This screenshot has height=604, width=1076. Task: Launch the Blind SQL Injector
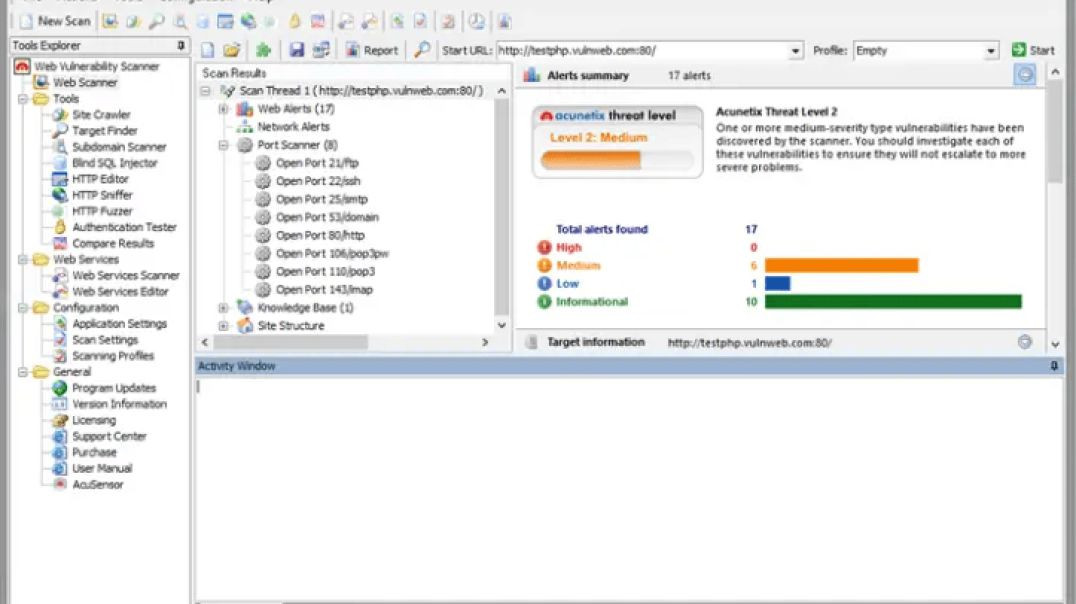115,163
